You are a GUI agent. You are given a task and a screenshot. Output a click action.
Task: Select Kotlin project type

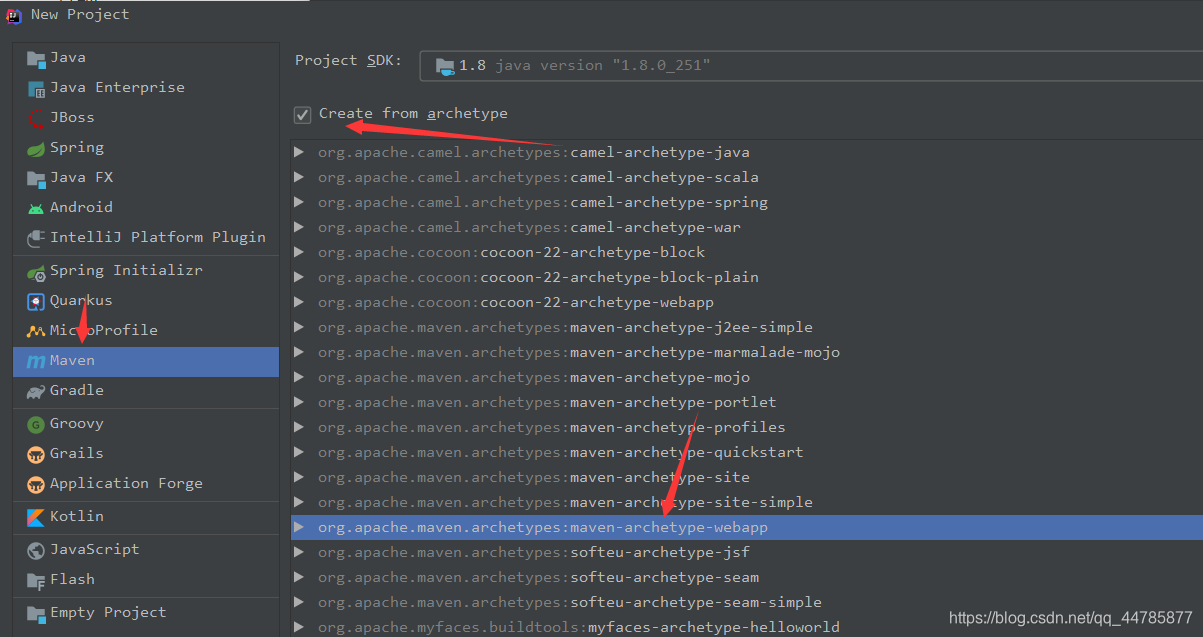click(x=146, y=517)
